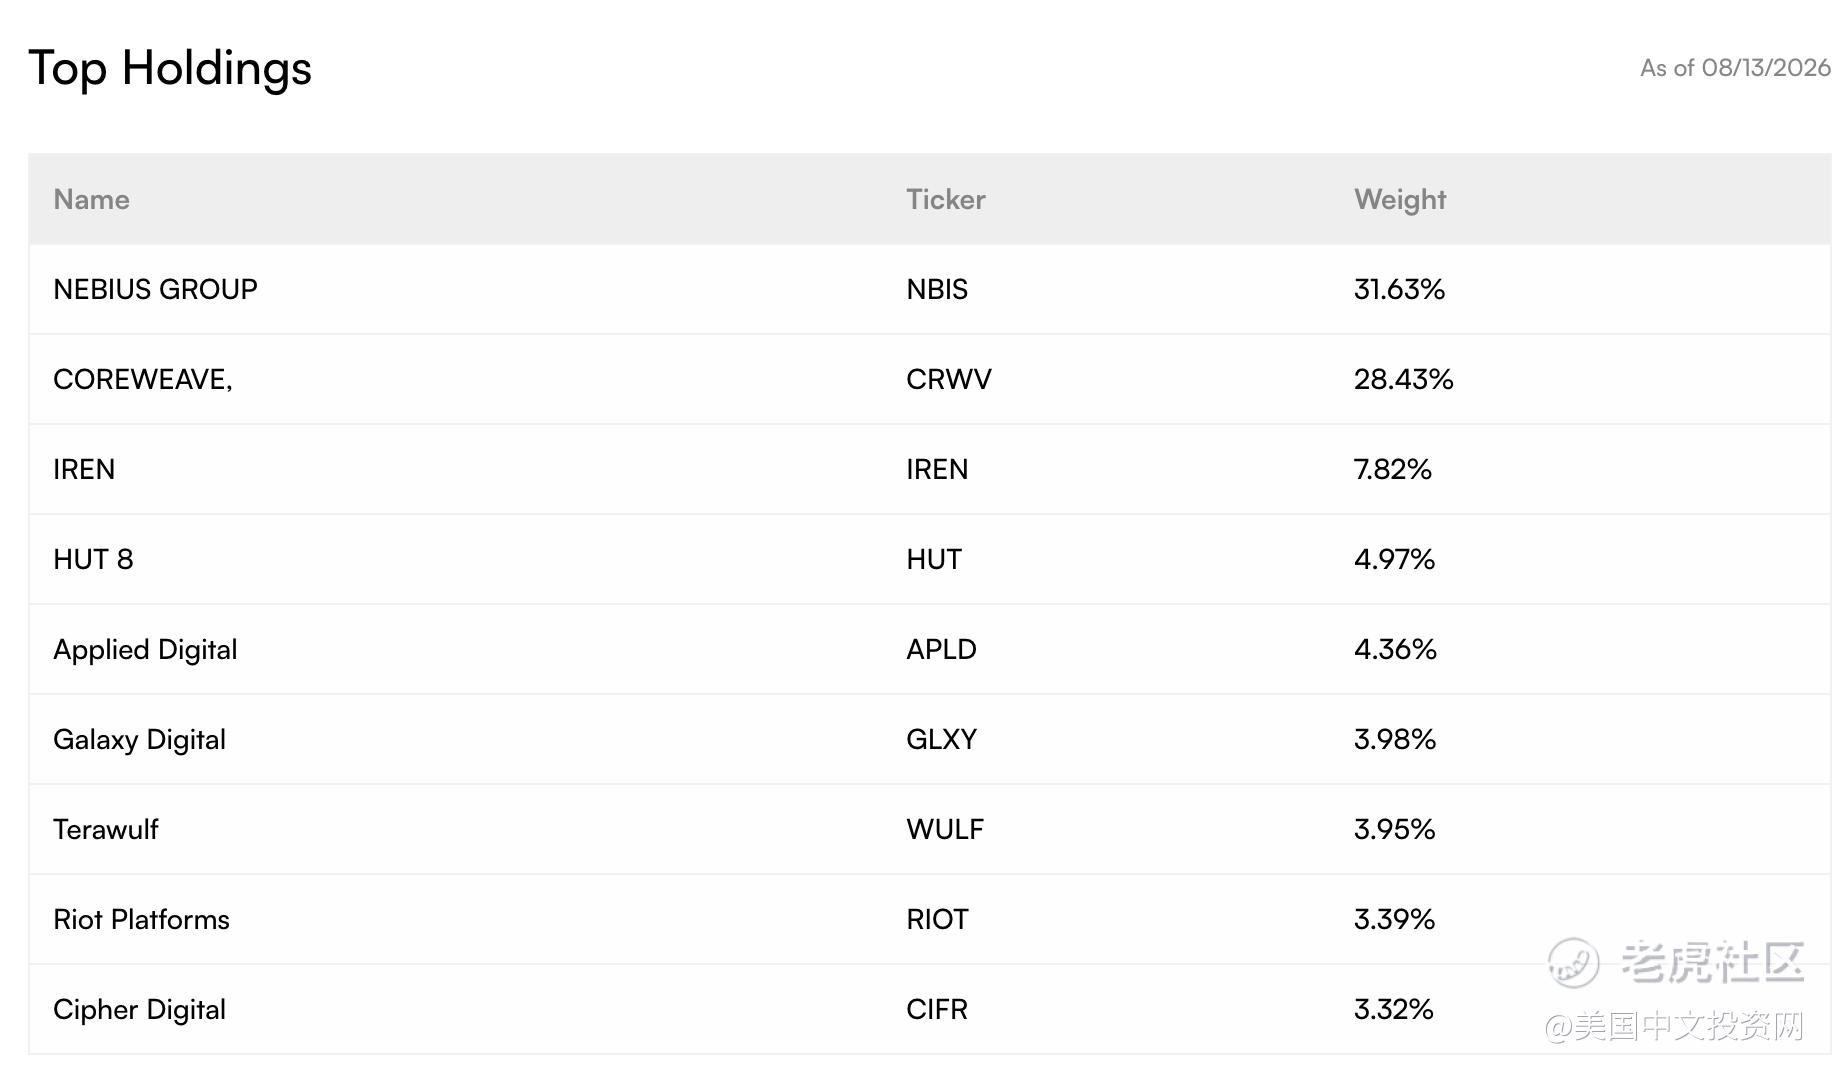Select the Riot Platforms holding name
The height and width of the screenshot is (1068, 1840).
pos(141,919)
